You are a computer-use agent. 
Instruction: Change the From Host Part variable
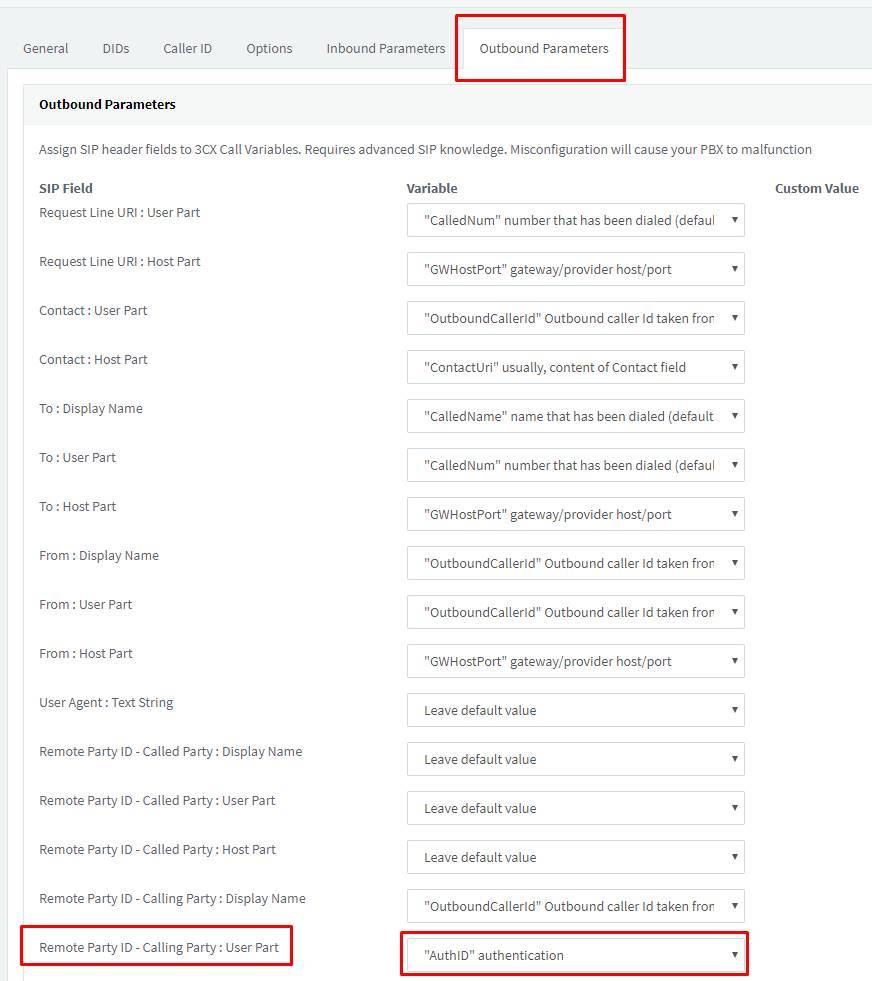(x=575, y=661)
